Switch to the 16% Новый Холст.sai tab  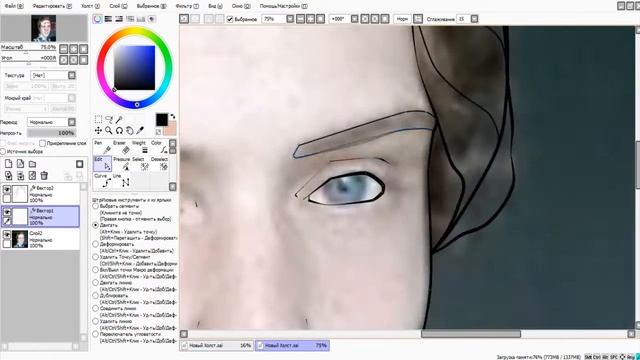click(217, 345)
